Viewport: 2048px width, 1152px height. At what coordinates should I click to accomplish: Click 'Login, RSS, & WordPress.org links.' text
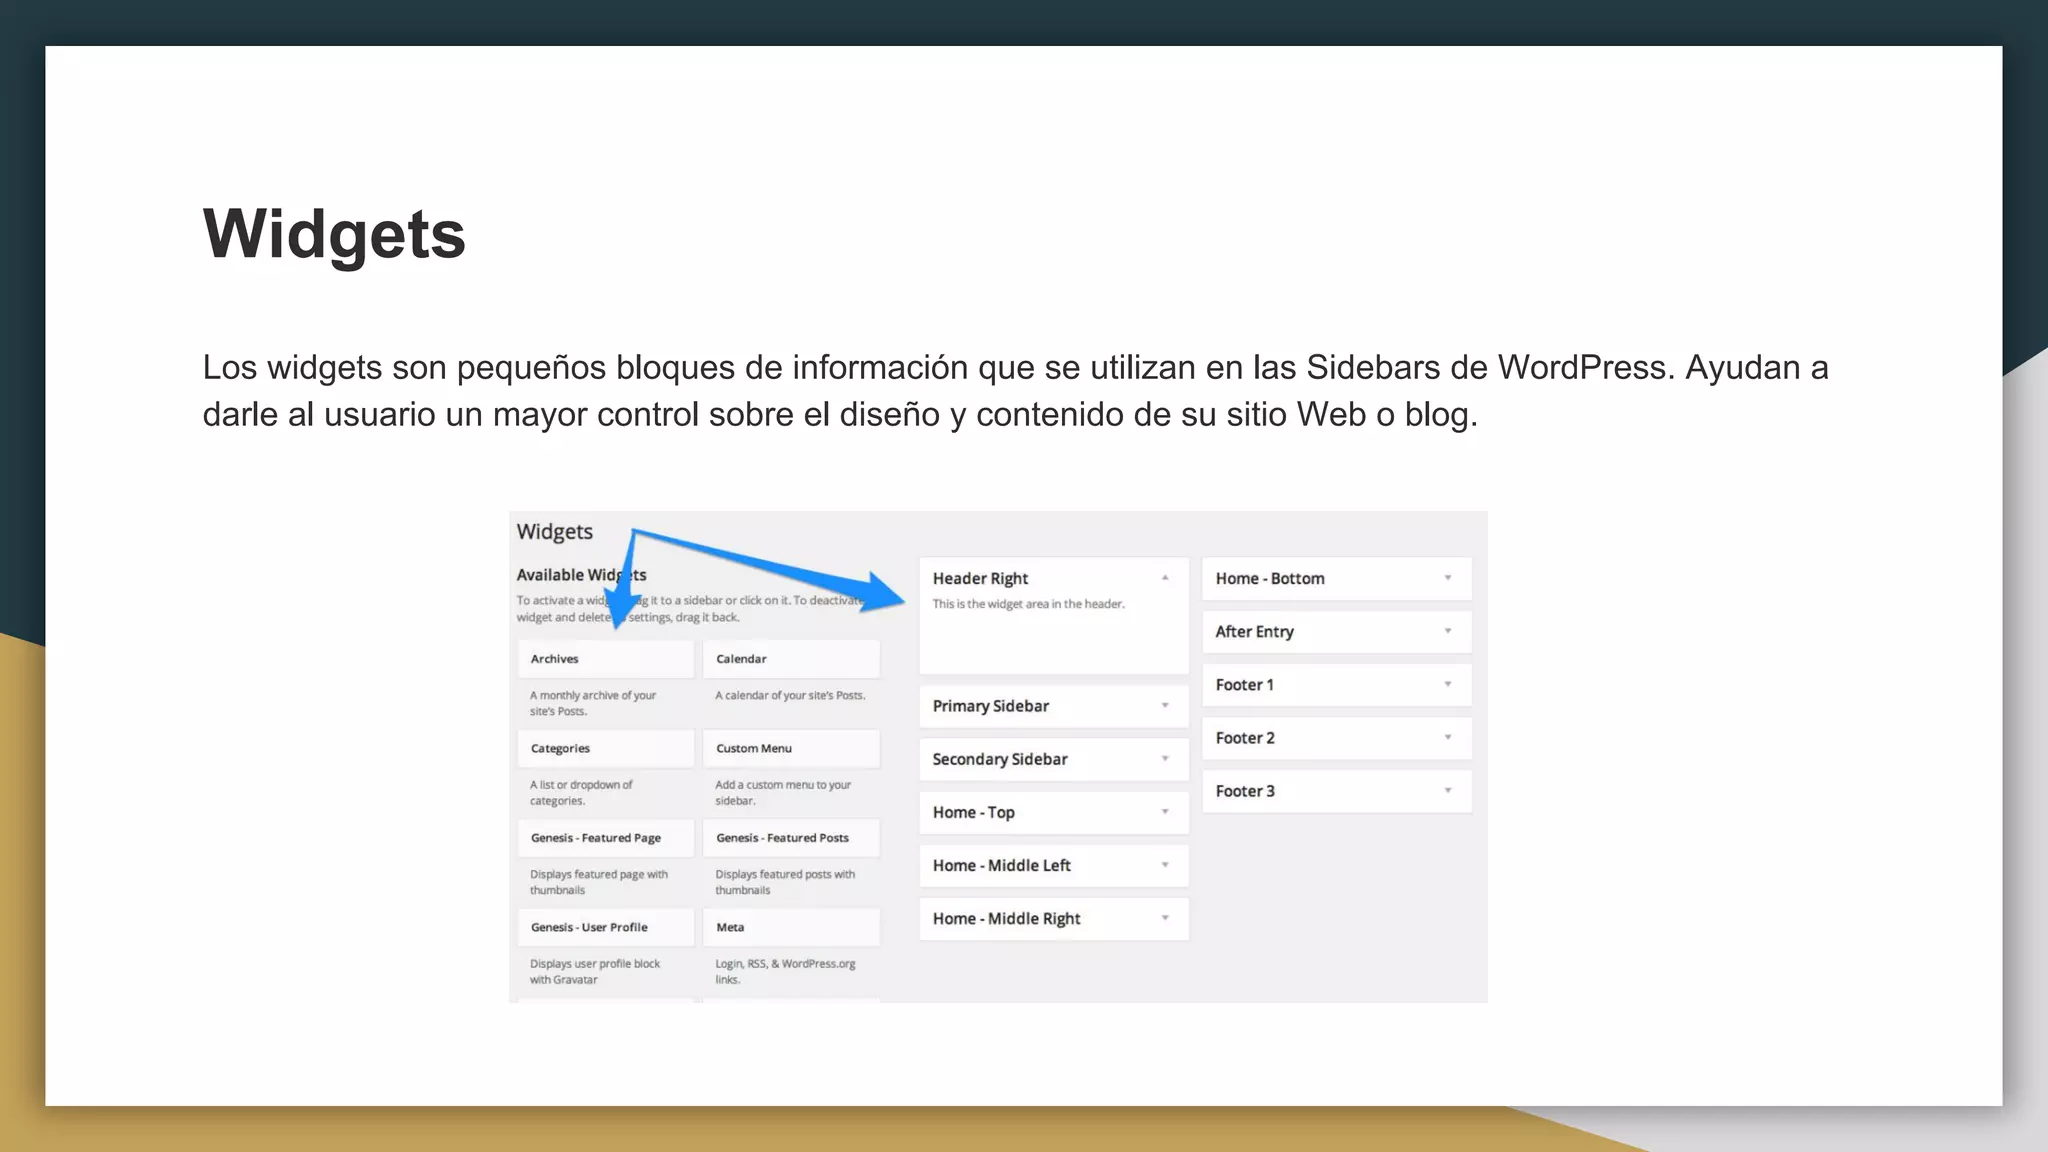coord(785,971)
